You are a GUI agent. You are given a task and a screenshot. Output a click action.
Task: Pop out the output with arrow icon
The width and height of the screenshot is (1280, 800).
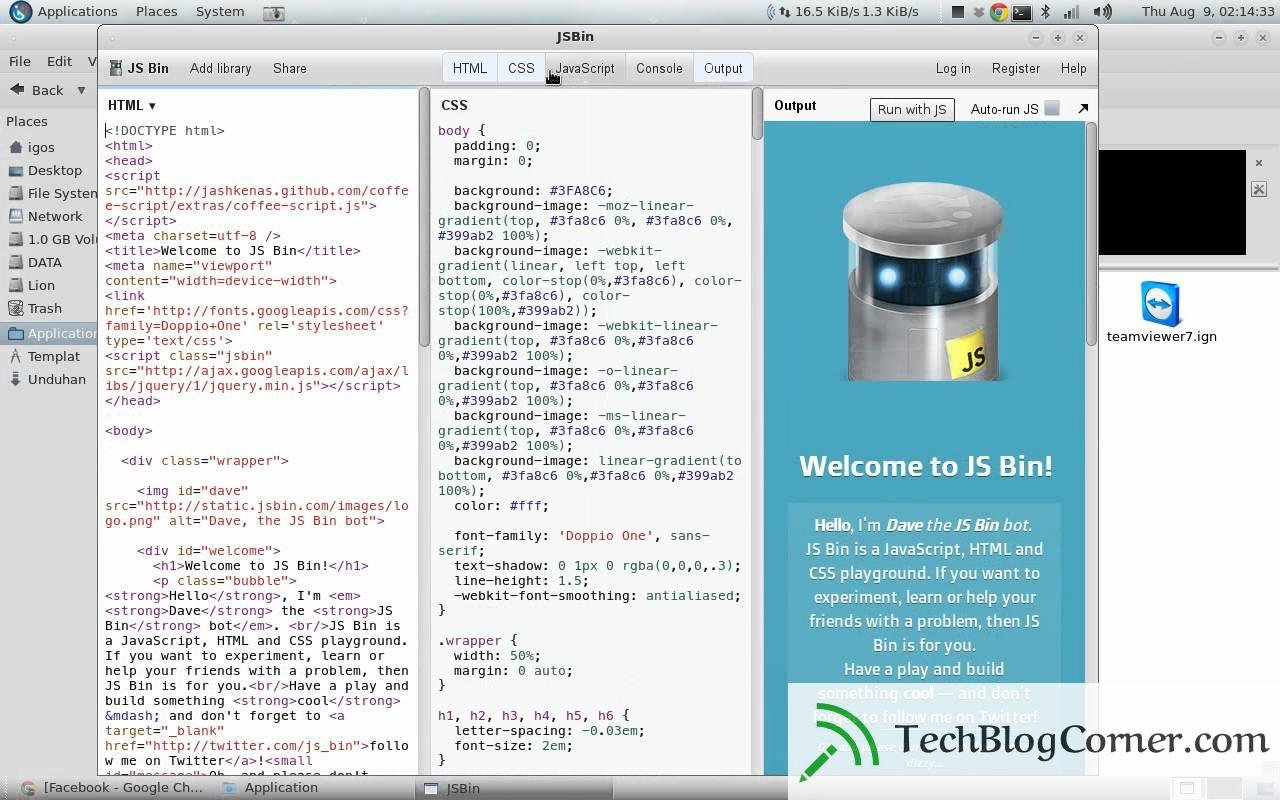(1083, 108)
